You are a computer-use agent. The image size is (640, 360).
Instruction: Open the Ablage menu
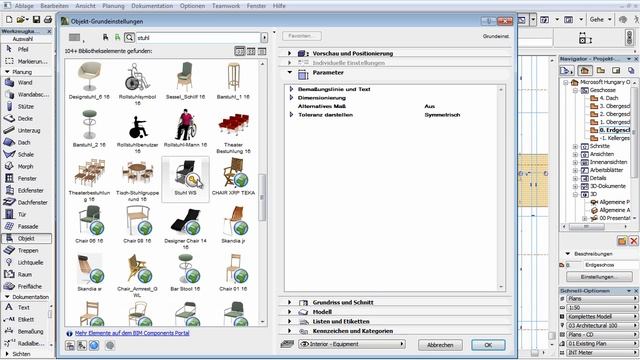pyautogui.click(x=24, y=6)
